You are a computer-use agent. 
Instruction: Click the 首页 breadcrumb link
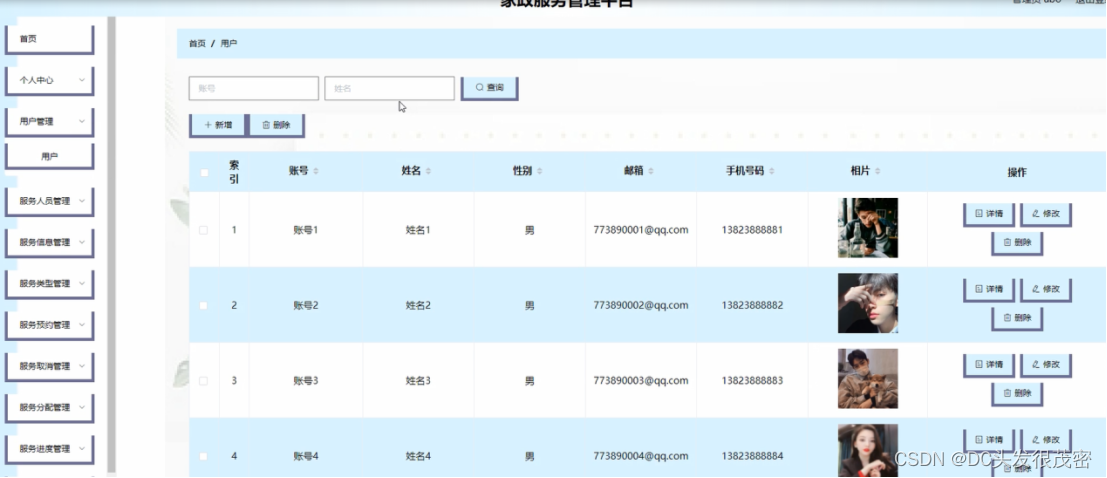pyautogui.click(x=197, y=44)
